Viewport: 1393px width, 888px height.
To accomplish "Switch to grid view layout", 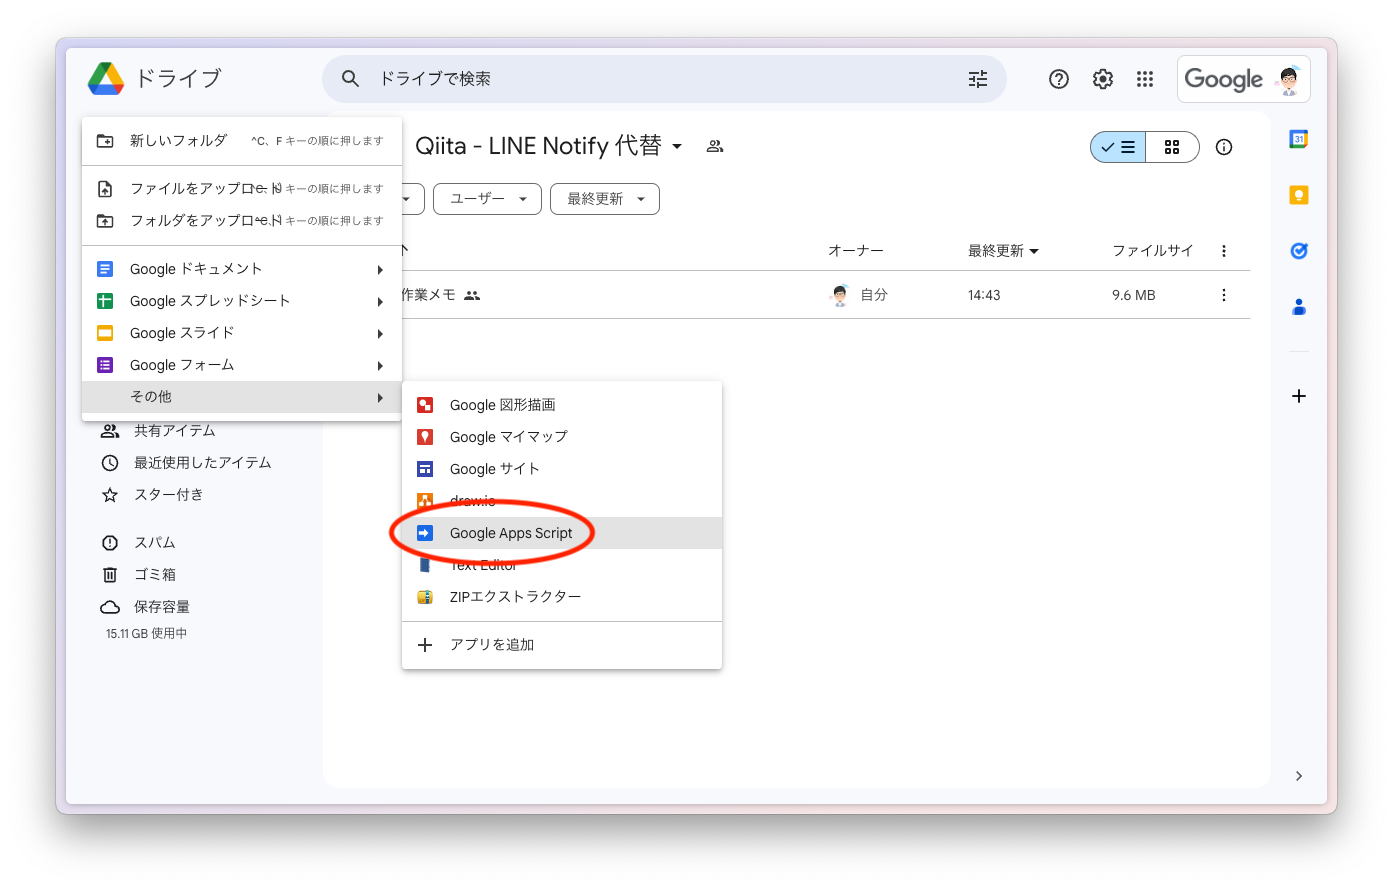I will (x=1172, y=146).
